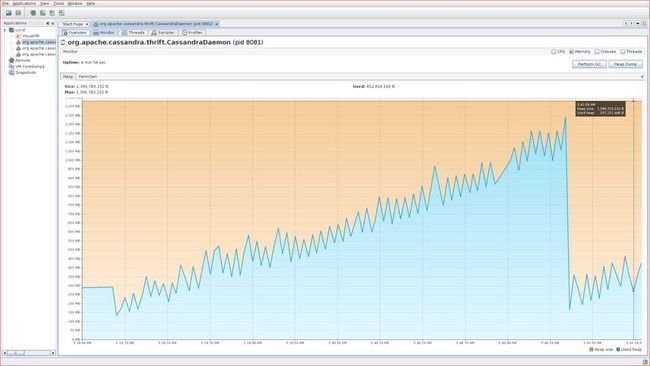
Task: Switch to the Threads tab
Action: pos(133,32)
